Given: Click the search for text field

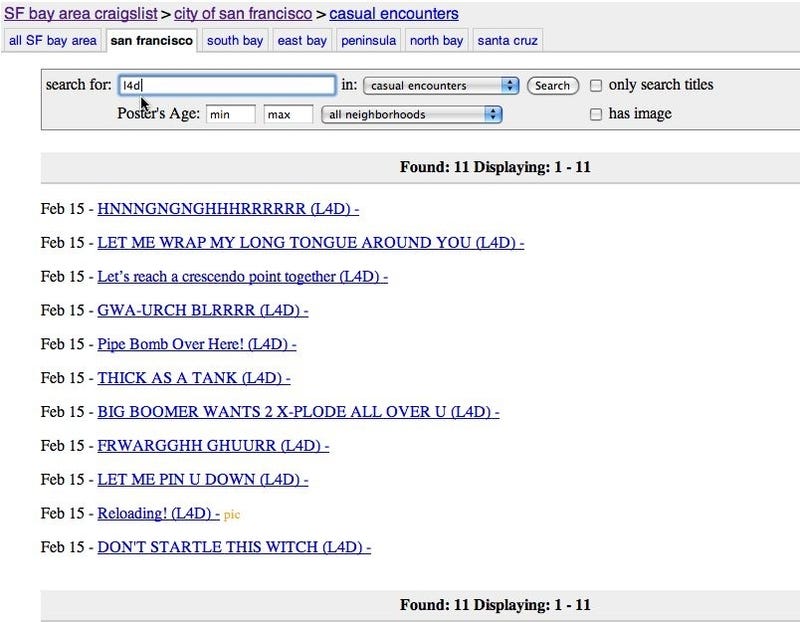Looking at the screenshot, I should (x=227, y=85).
